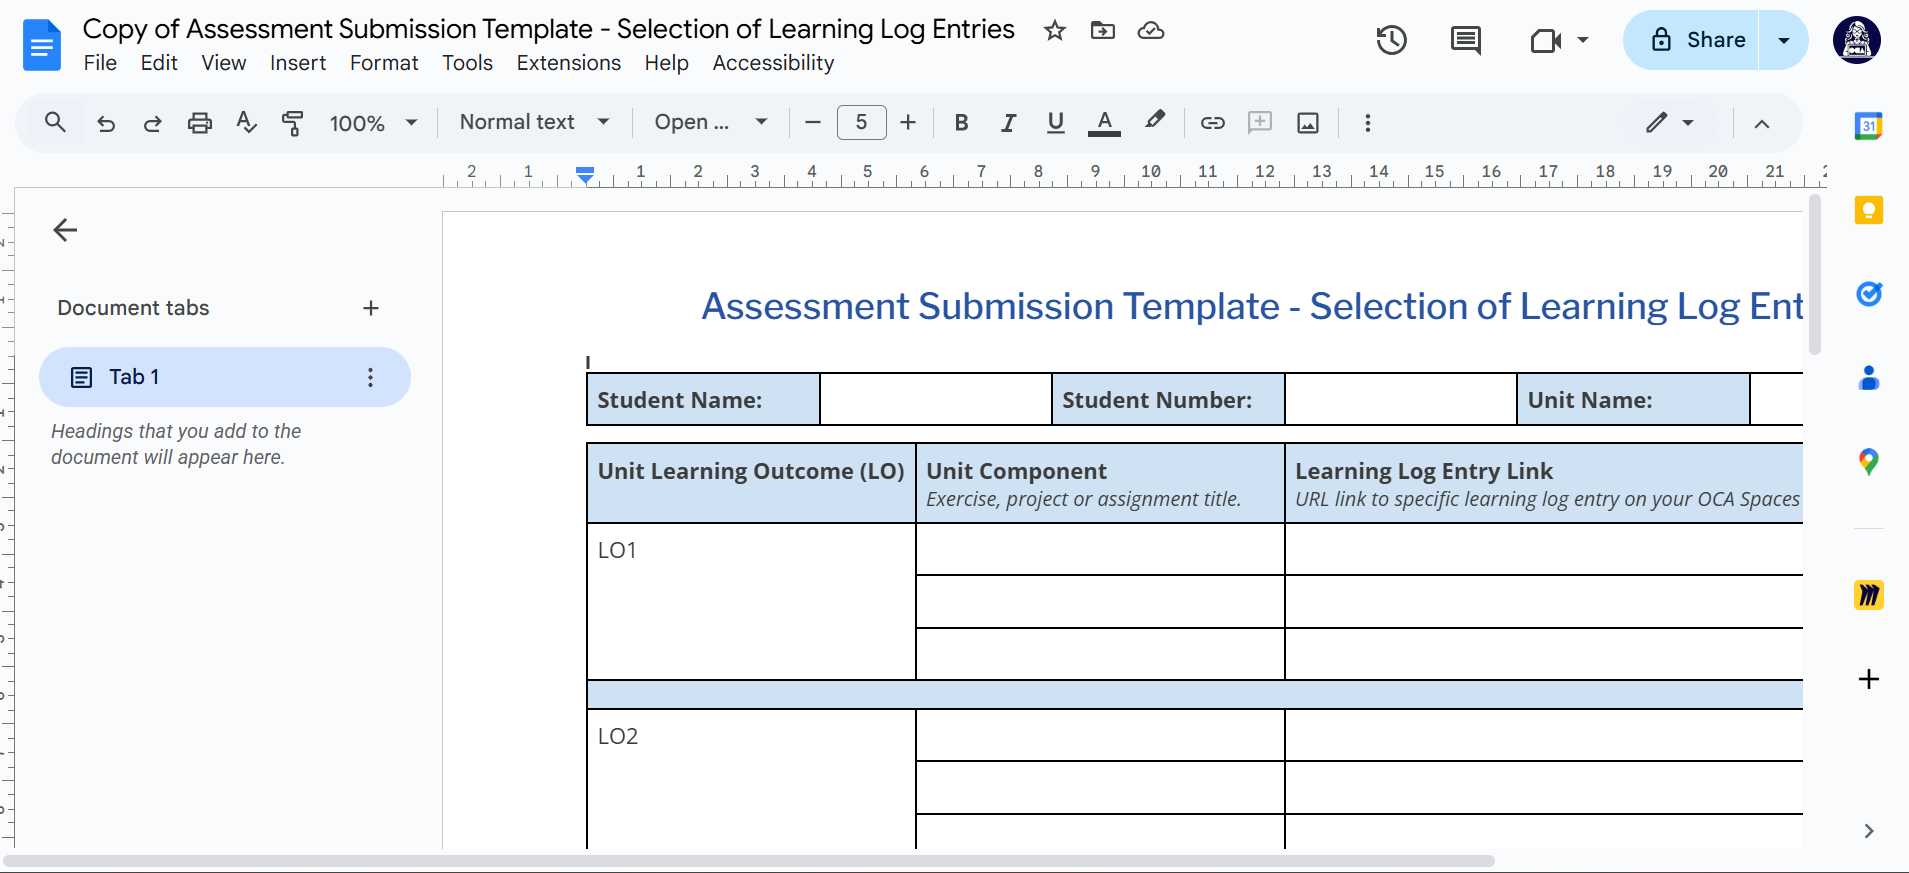
Task: Open Google Tasks side panel
Action: pos(1869,294)
